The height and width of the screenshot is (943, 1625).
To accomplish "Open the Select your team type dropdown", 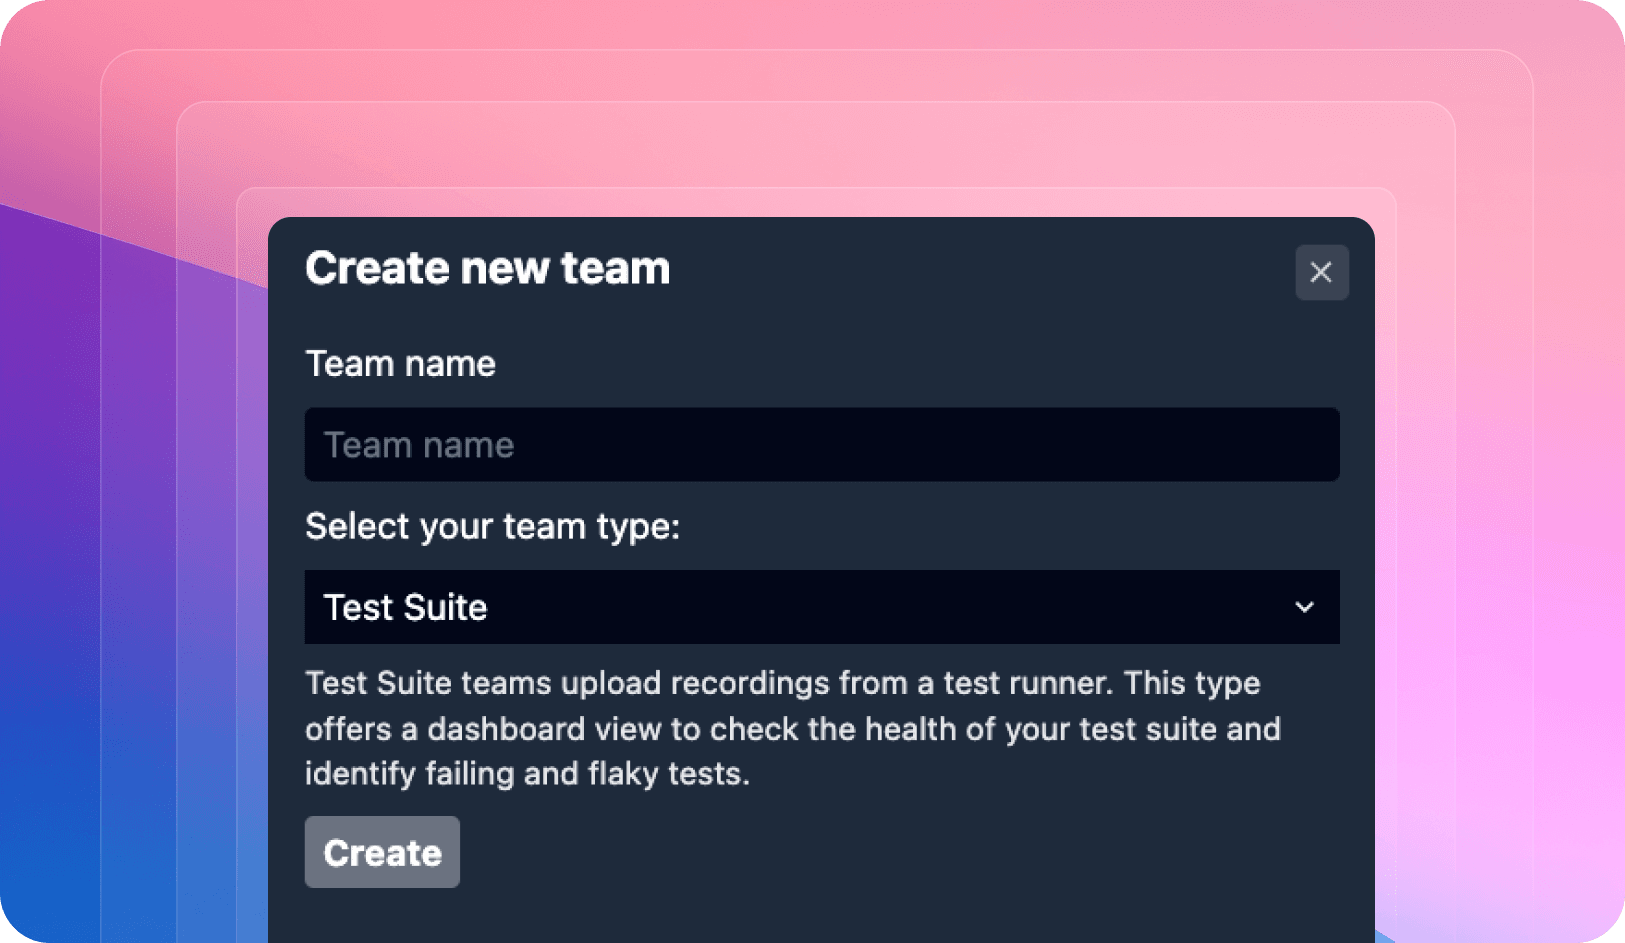I will click(x=820, y=607).
